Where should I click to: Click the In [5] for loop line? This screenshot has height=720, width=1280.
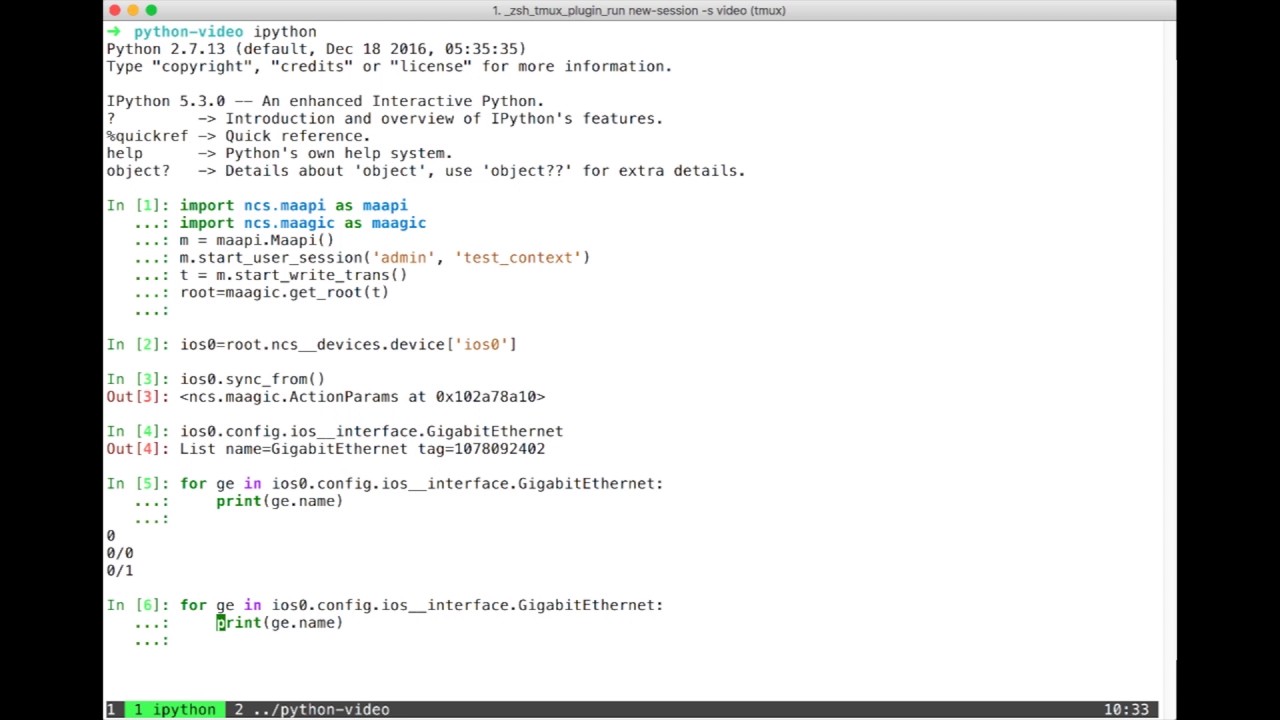pyautogui.click(x=421, y=483)
